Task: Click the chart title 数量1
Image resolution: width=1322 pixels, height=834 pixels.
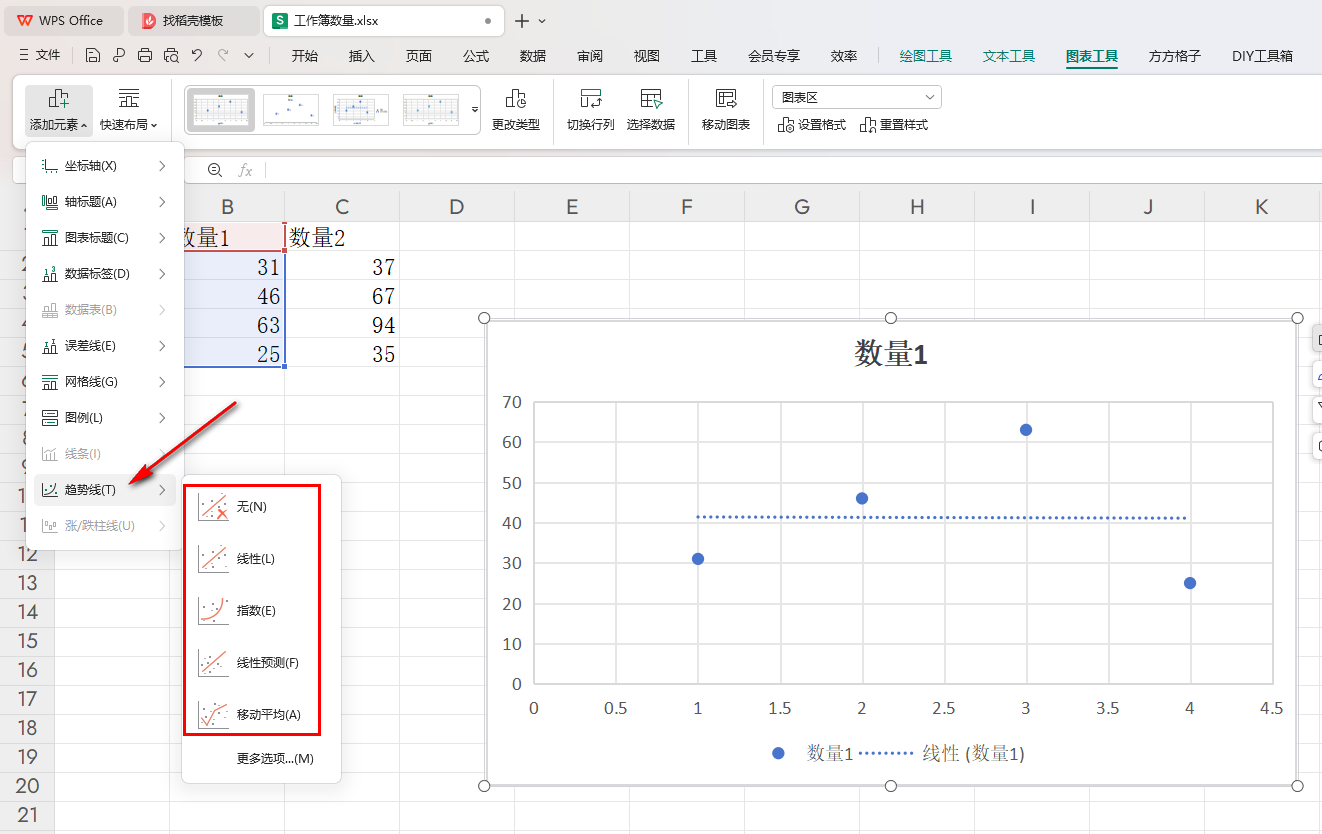Action: (891, 354)
